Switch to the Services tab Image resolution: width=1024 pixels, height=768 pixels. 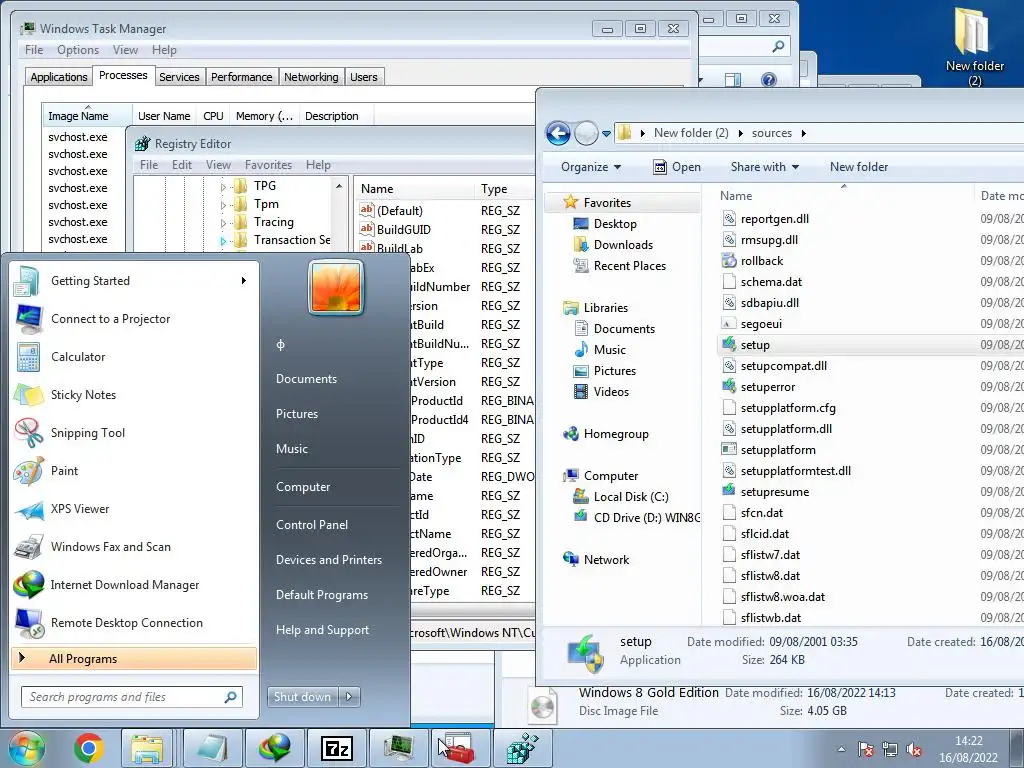(179, 77)
